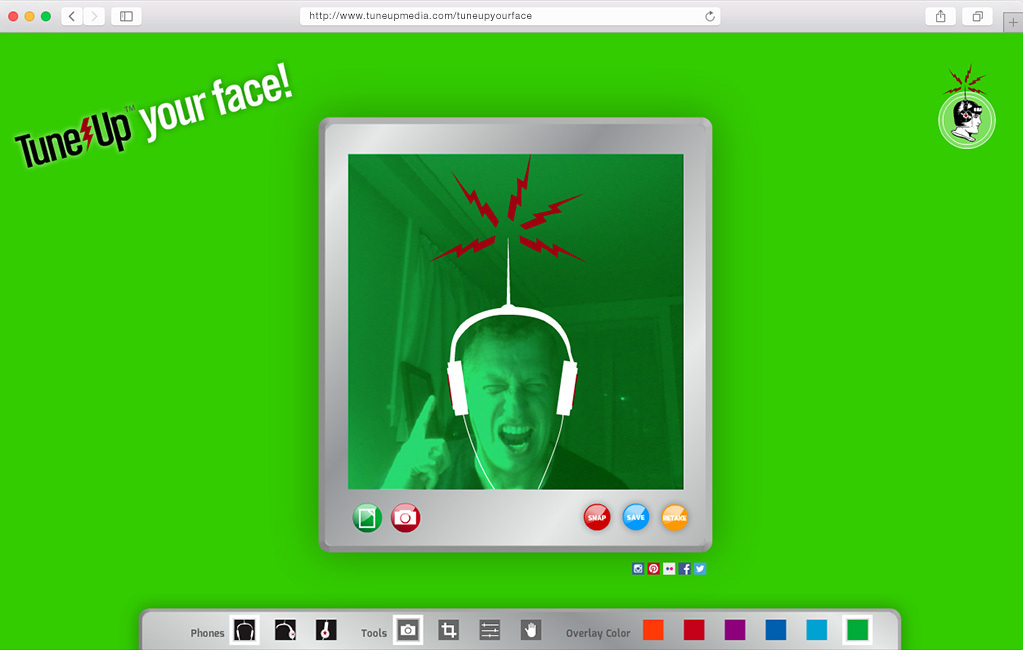Select the front-view headphones style

click(244, 630)
